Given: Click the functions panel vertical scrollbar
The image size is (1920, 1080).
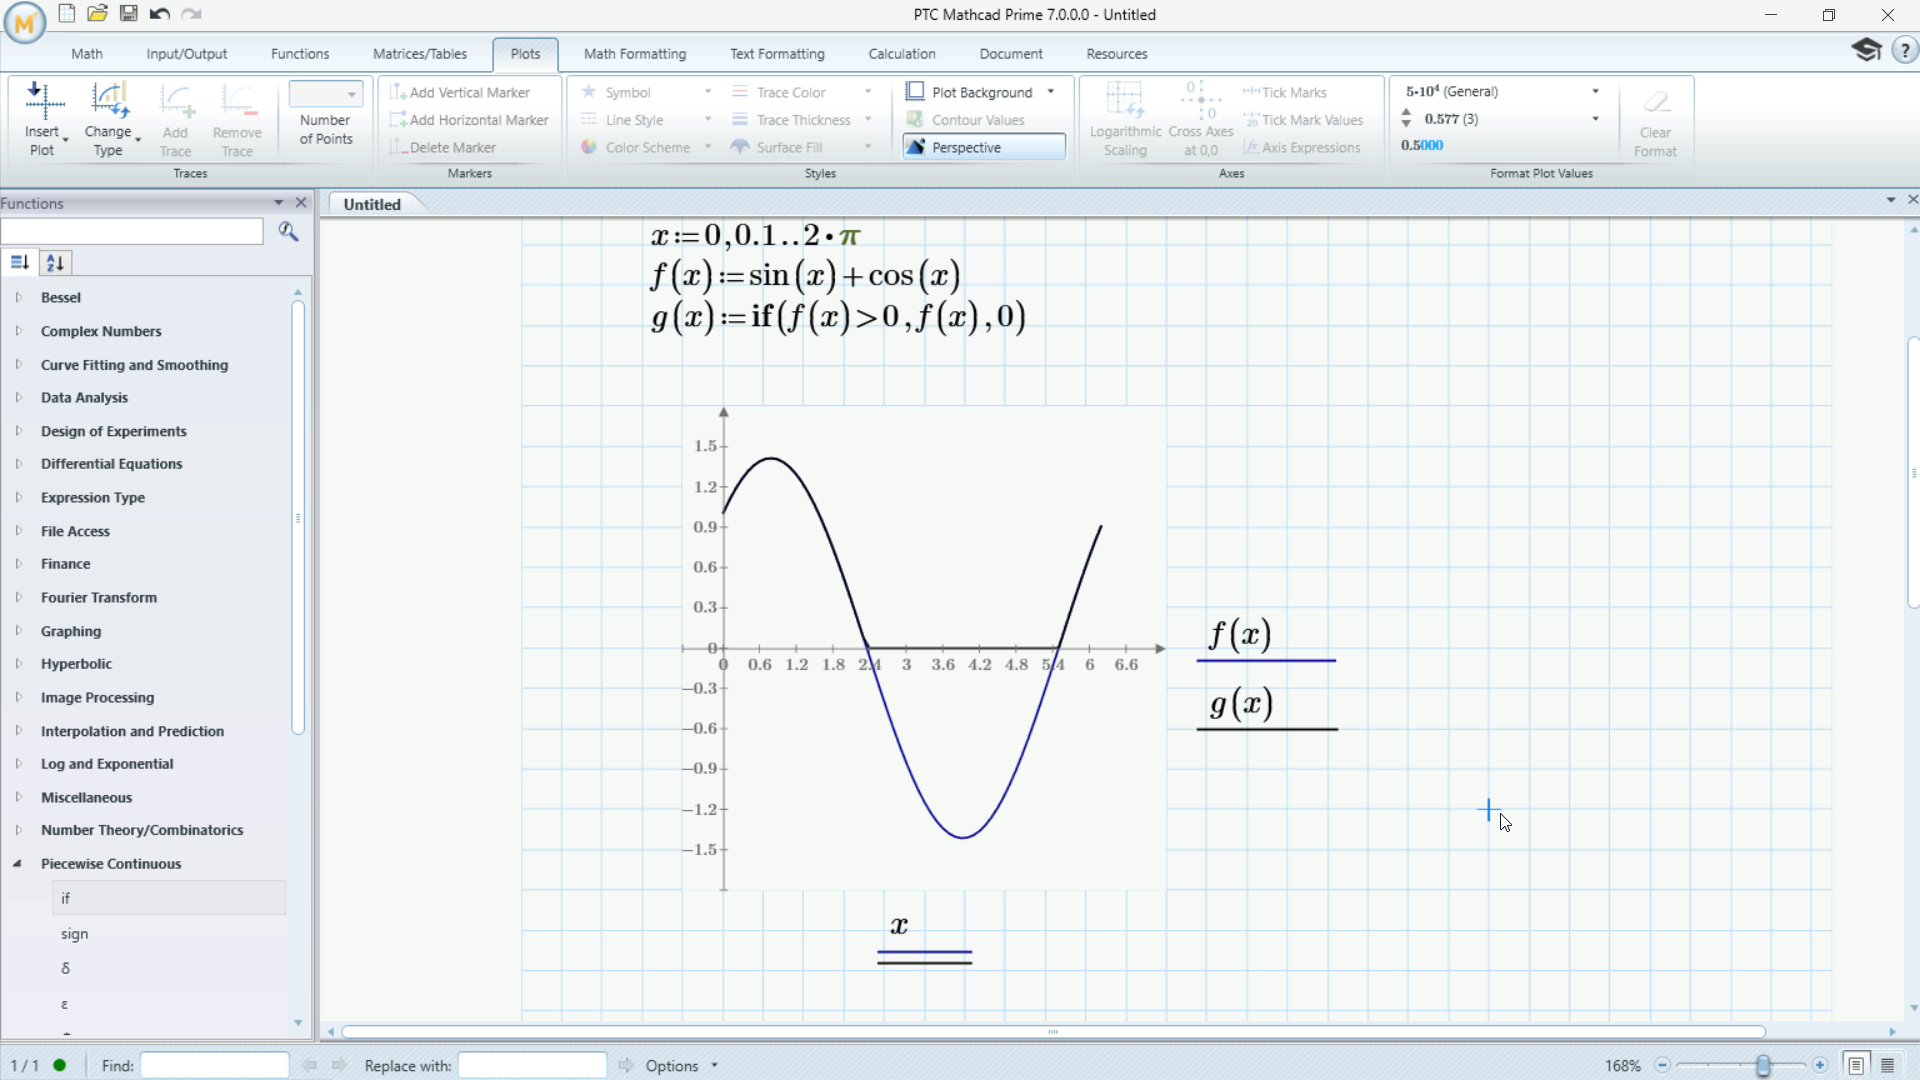Looking at the screenshot, I should (298, 518).
